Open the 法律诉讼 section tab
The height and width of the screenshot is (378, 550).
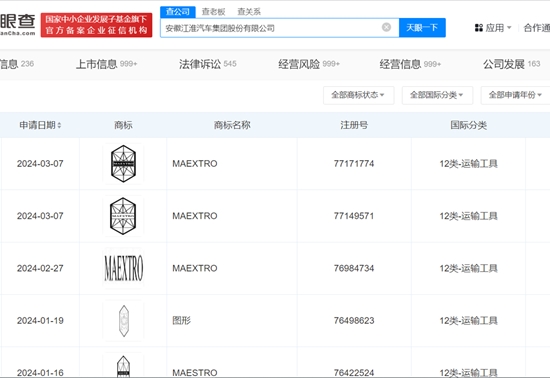coord(208,64)
